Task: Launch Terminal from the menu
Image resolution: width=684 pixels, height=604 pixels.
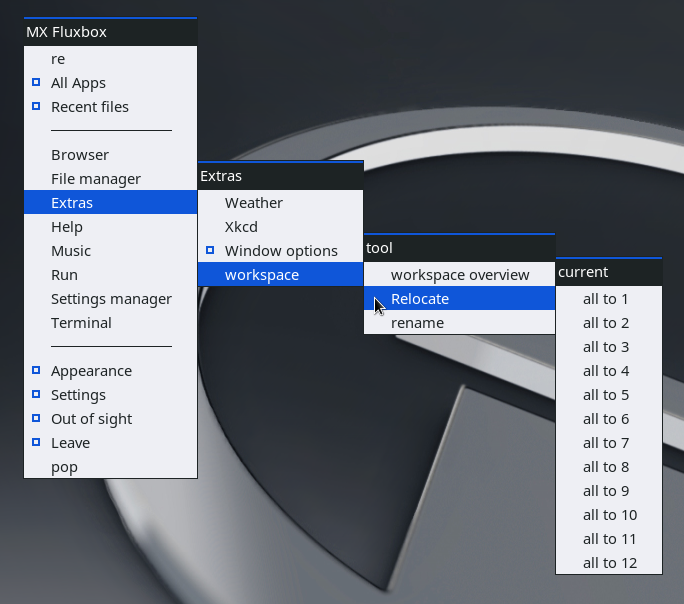Action: click(x=110, y=322)
